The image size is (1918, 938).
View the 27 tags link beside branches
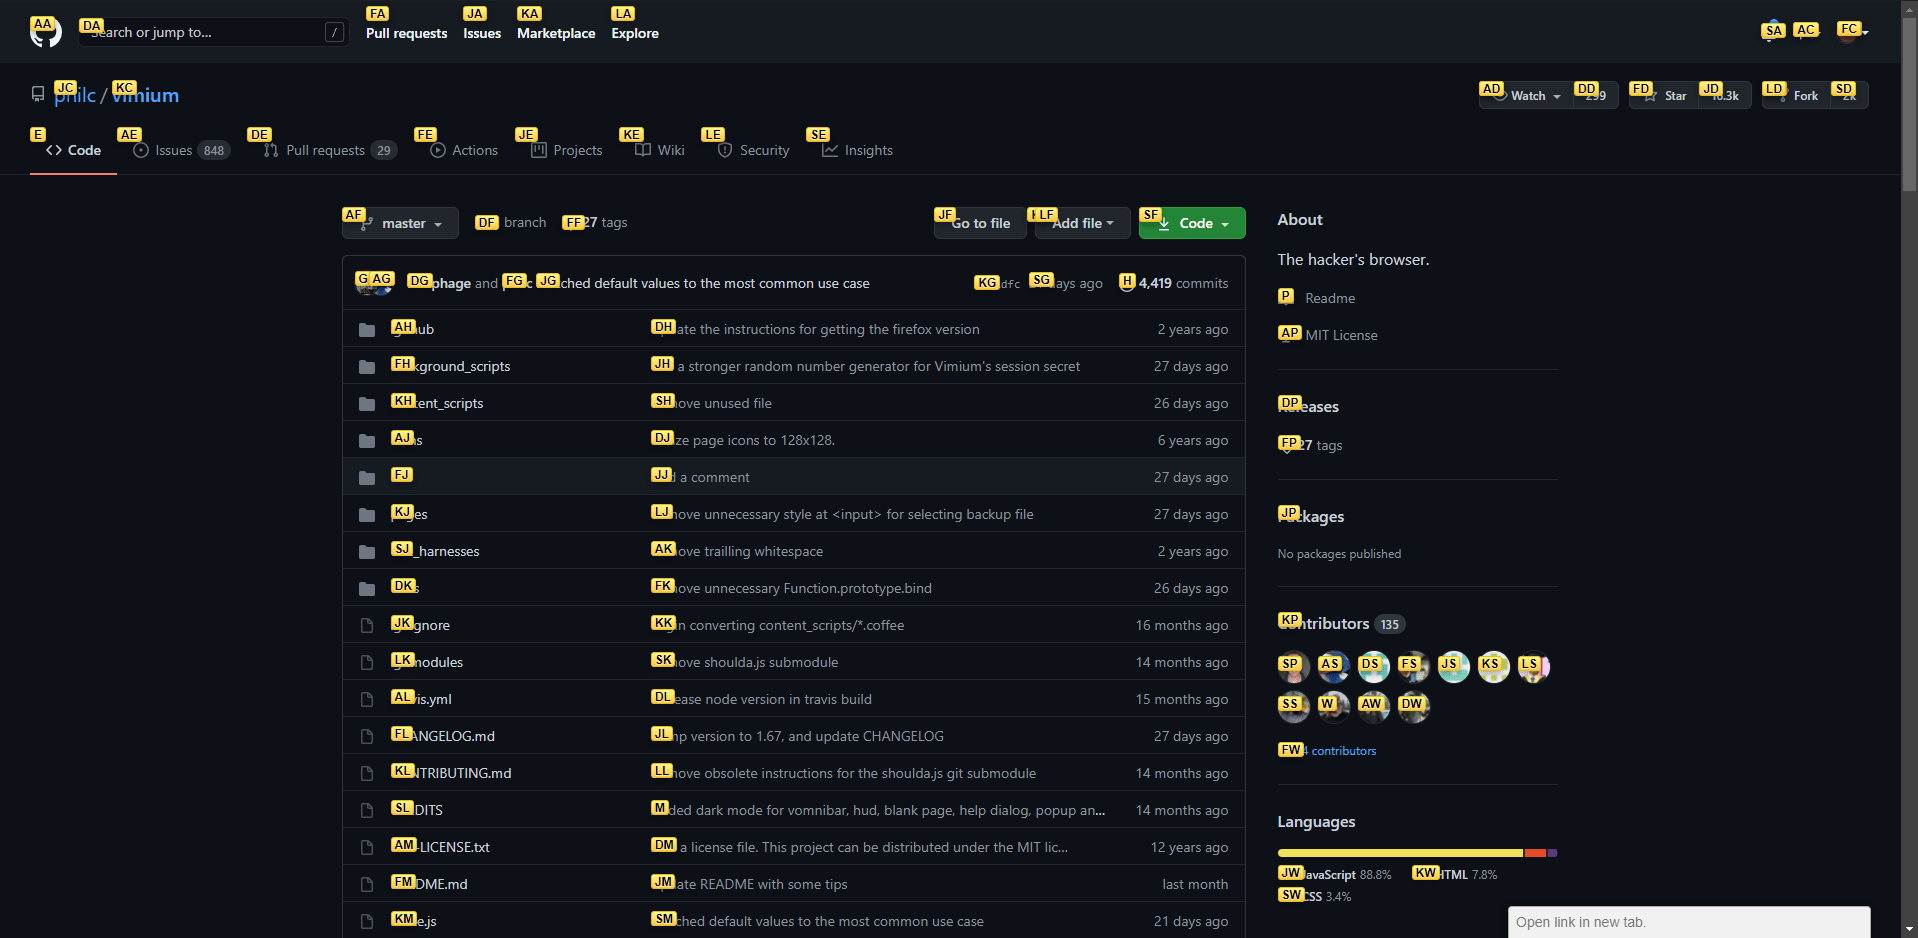(x=596, y=222)
